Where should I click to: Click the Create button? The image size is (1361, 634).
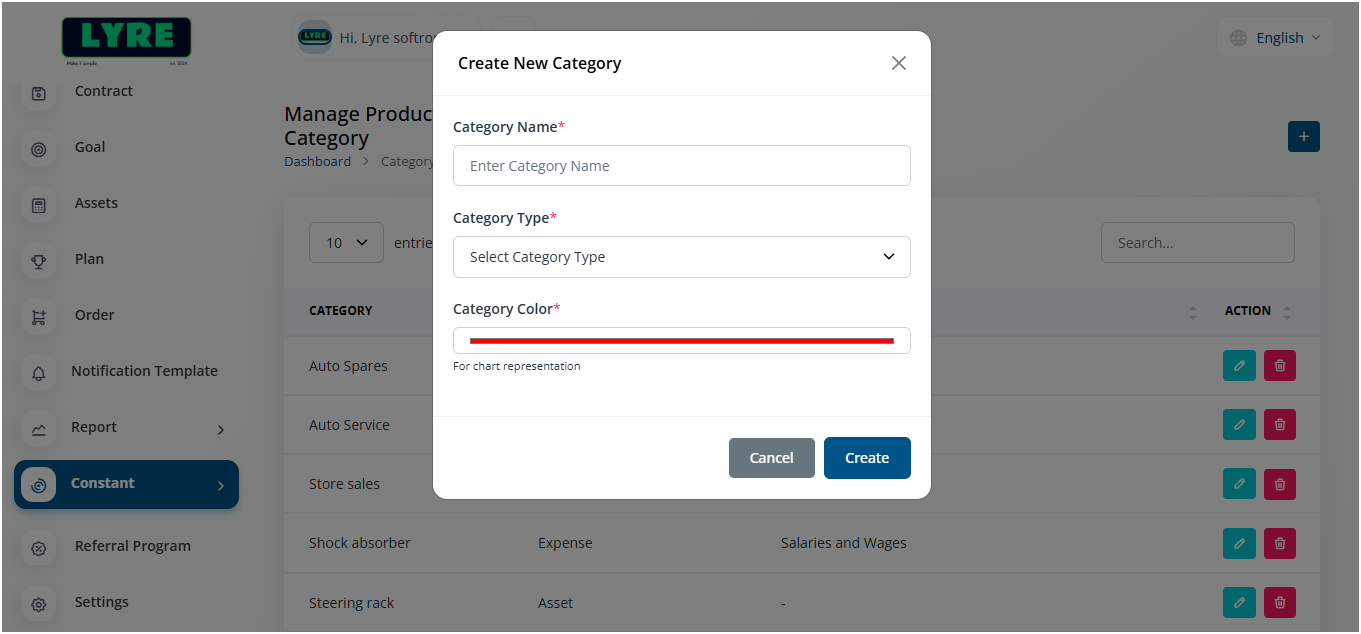pos(867,458)
